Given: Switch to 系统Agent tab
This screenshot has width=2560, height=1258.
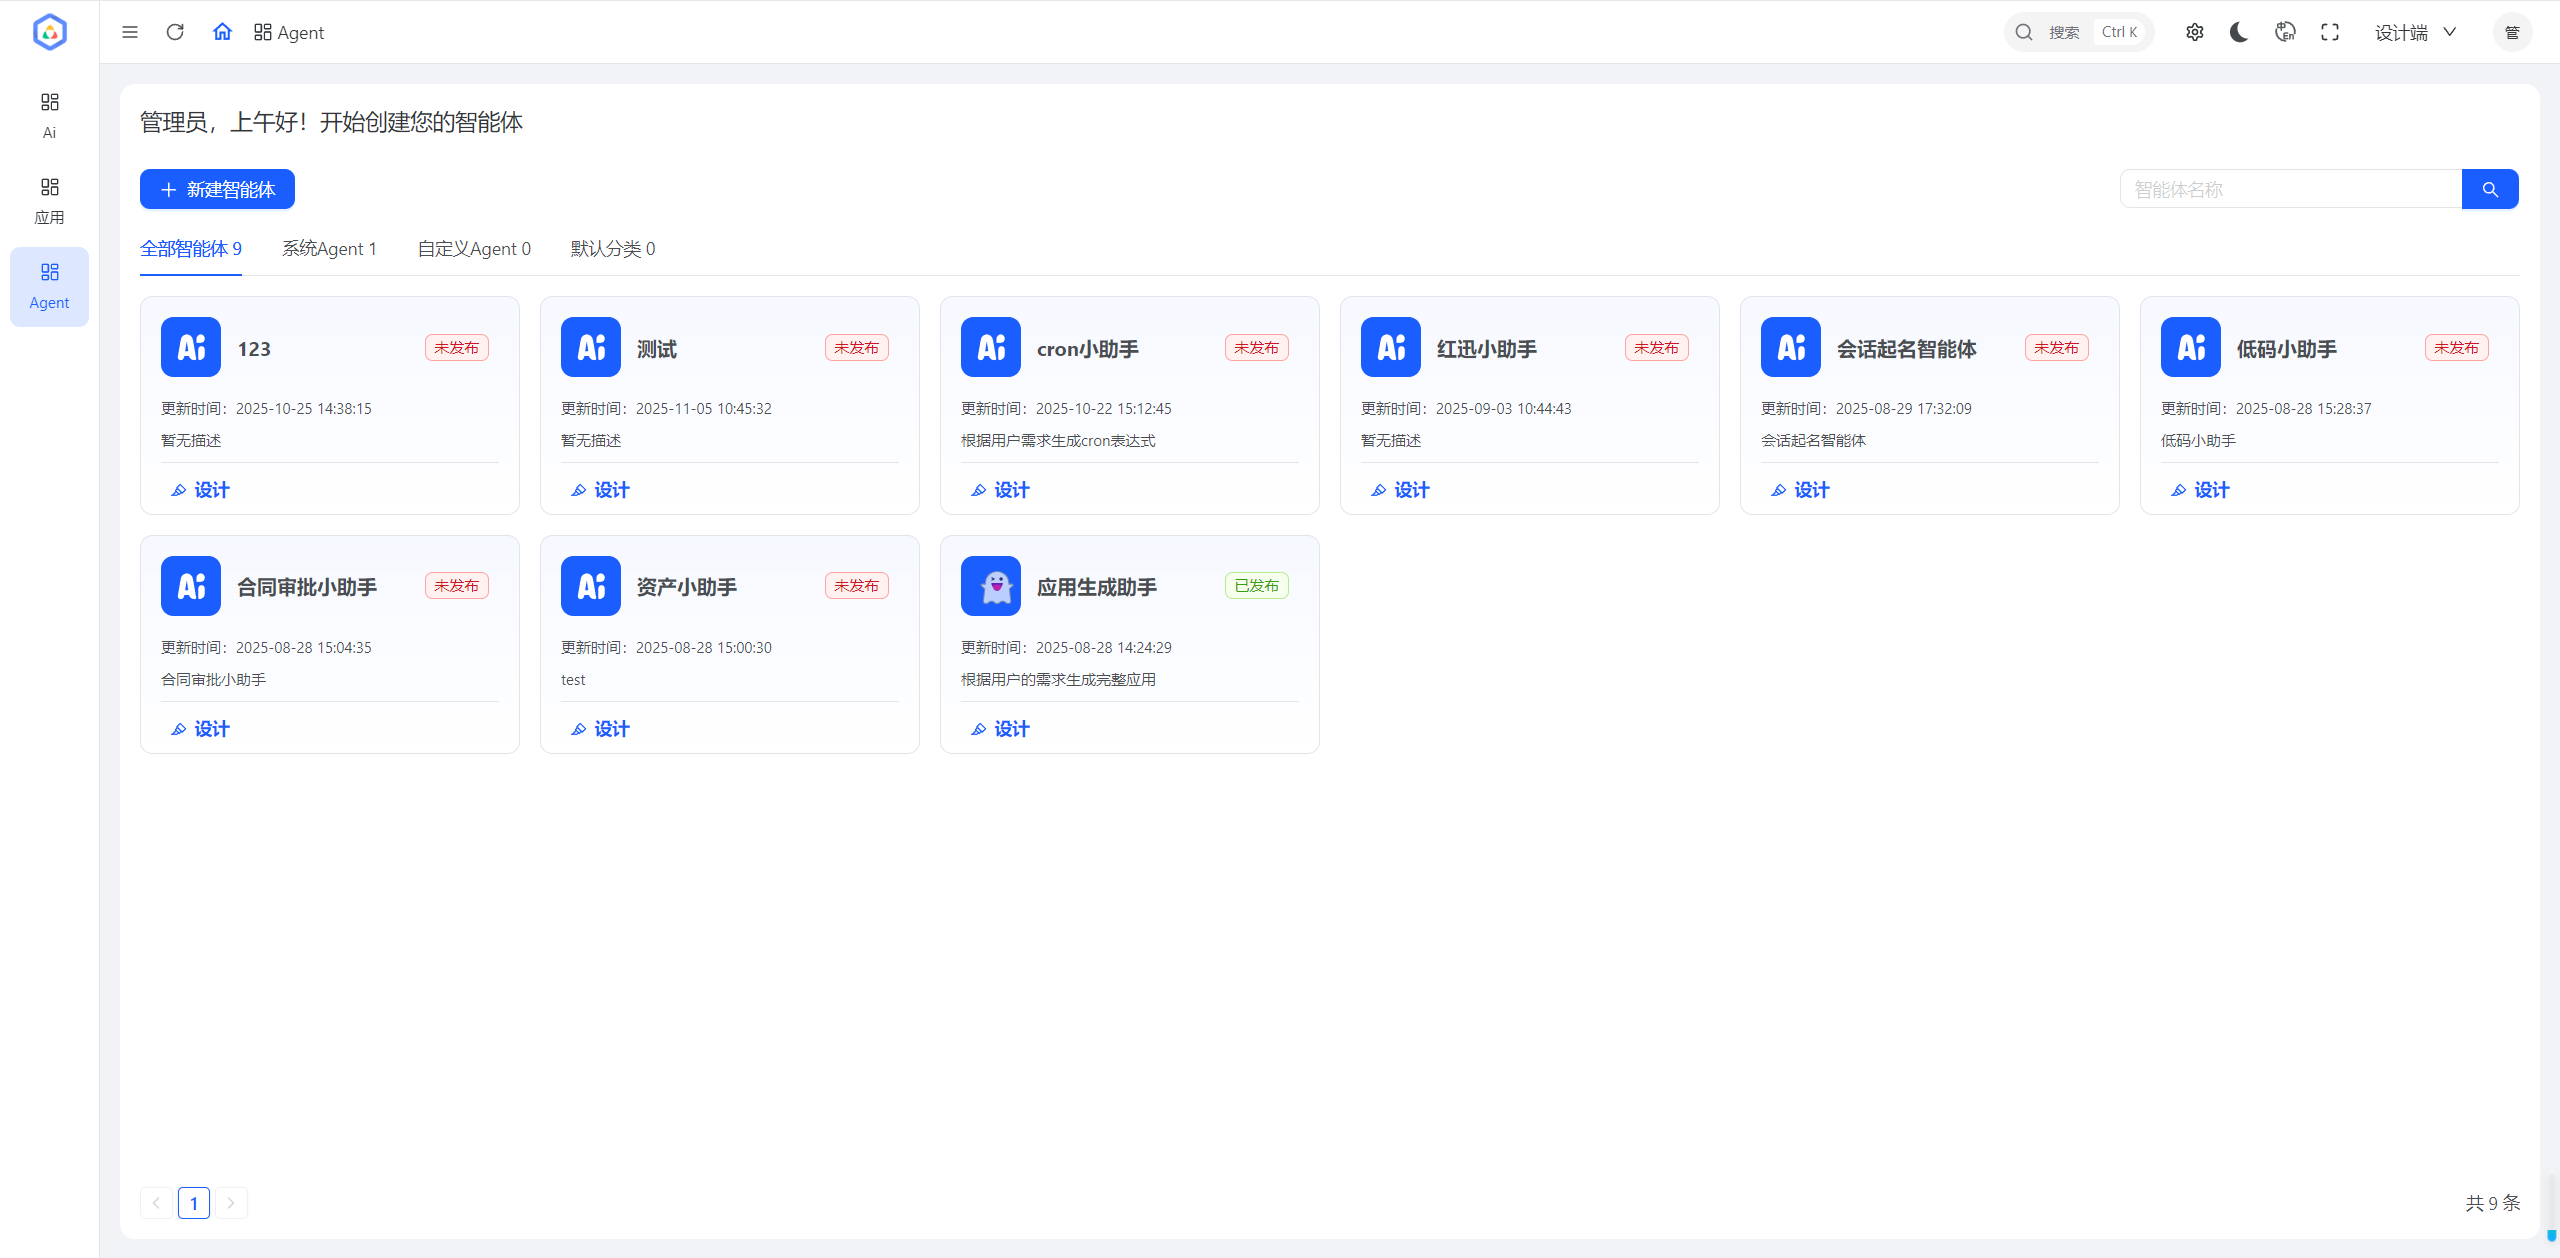Looking at the screenshot, I should point(329,248).
